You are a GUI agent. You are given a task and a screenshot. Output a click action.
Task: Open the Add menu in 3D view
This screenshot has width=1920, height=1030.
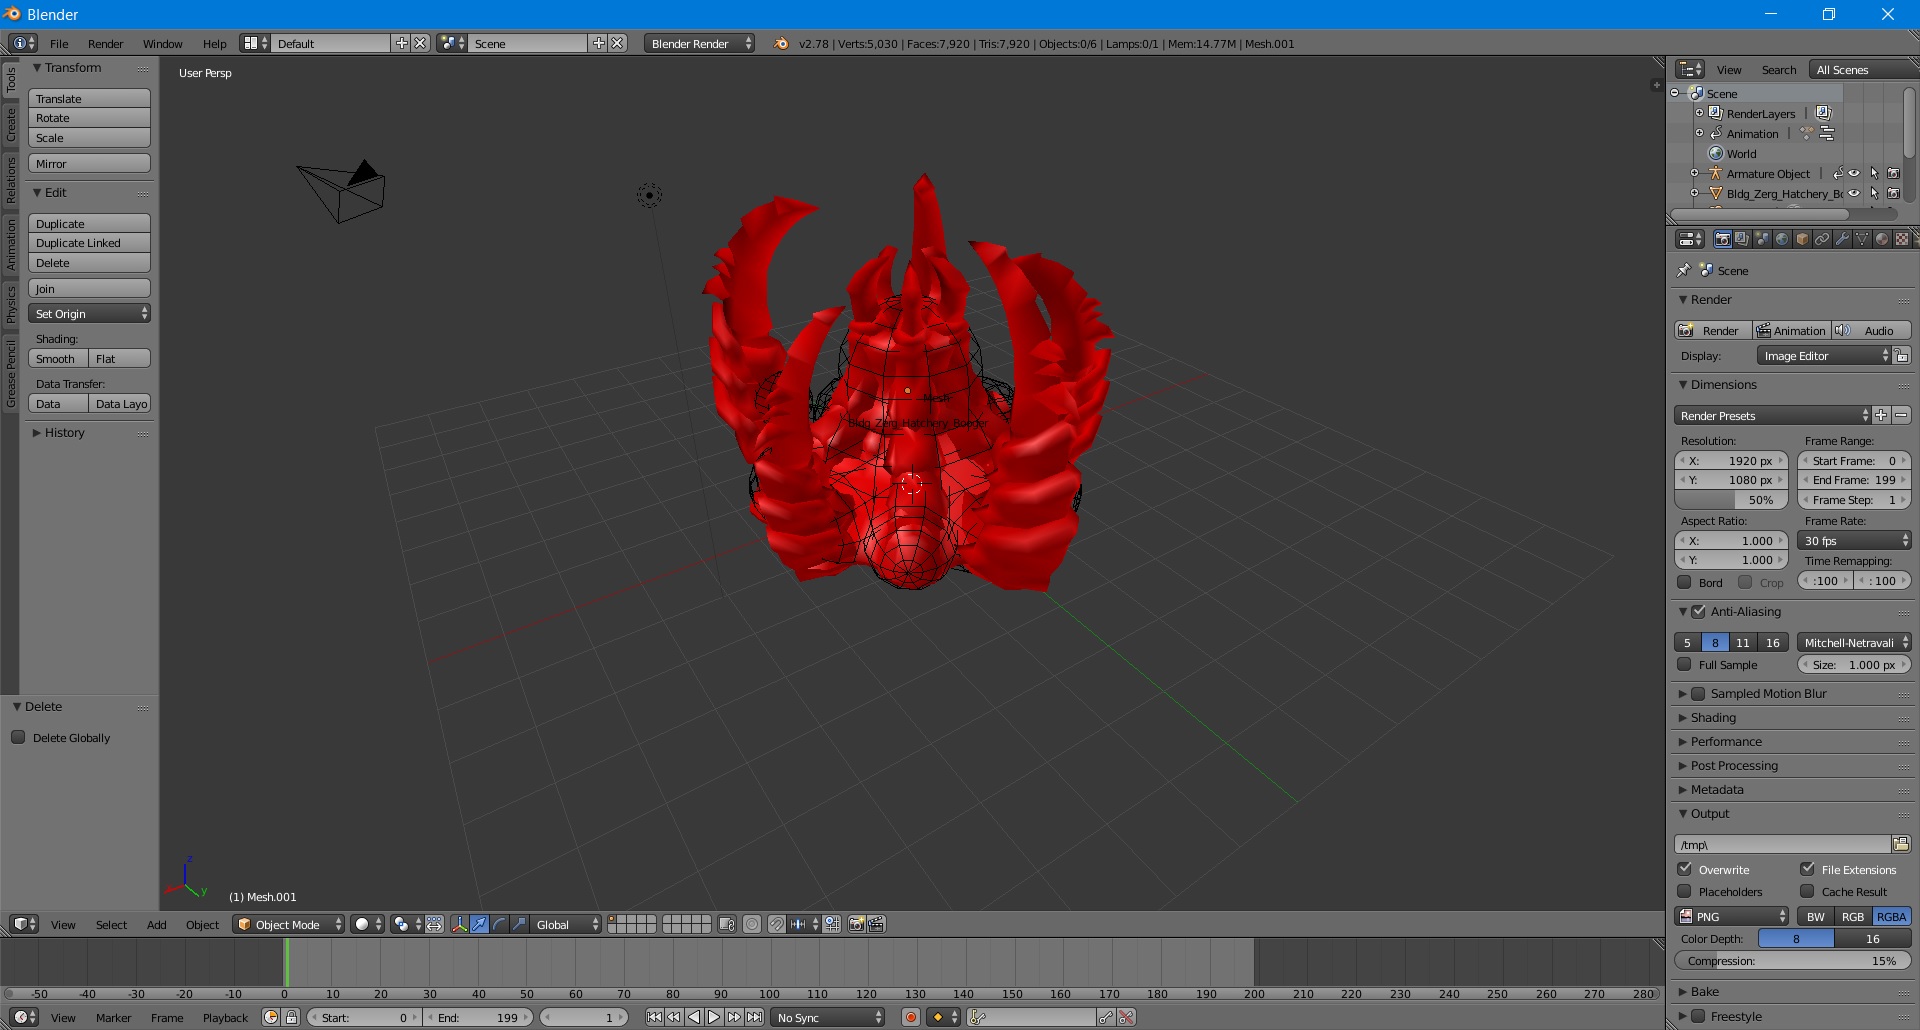pyautogui.click(x=156, y=924)
